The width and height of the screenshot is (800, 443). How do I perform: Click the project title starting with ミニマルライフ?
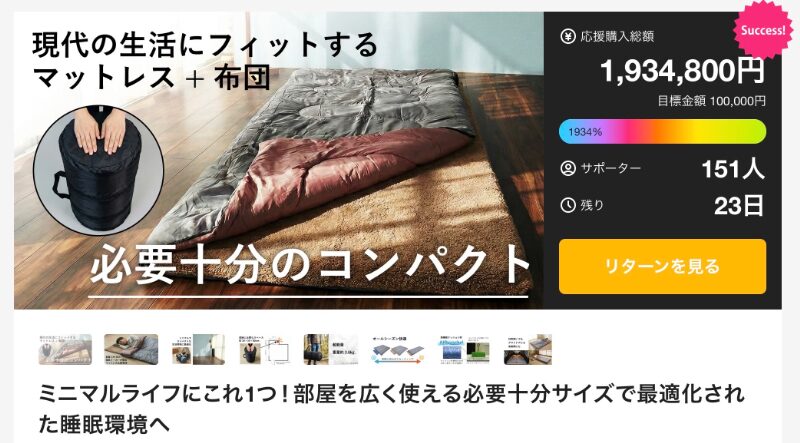point(391,409)
